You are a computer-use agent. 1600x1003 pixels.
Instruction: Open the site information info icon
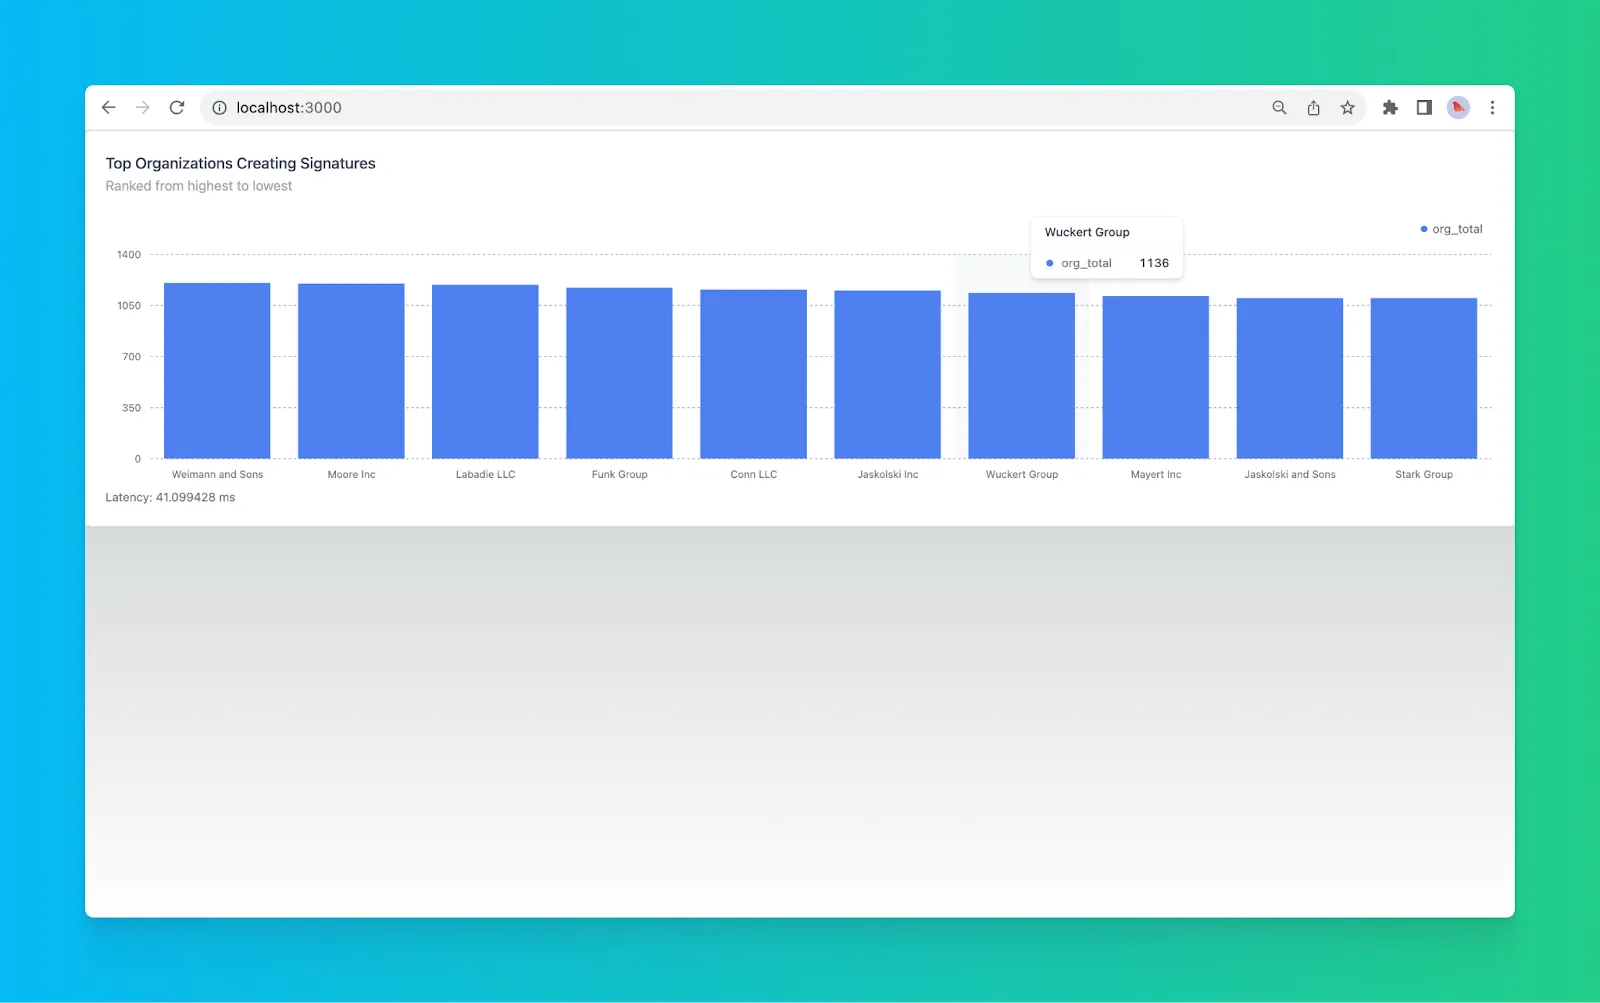point(218,108)
